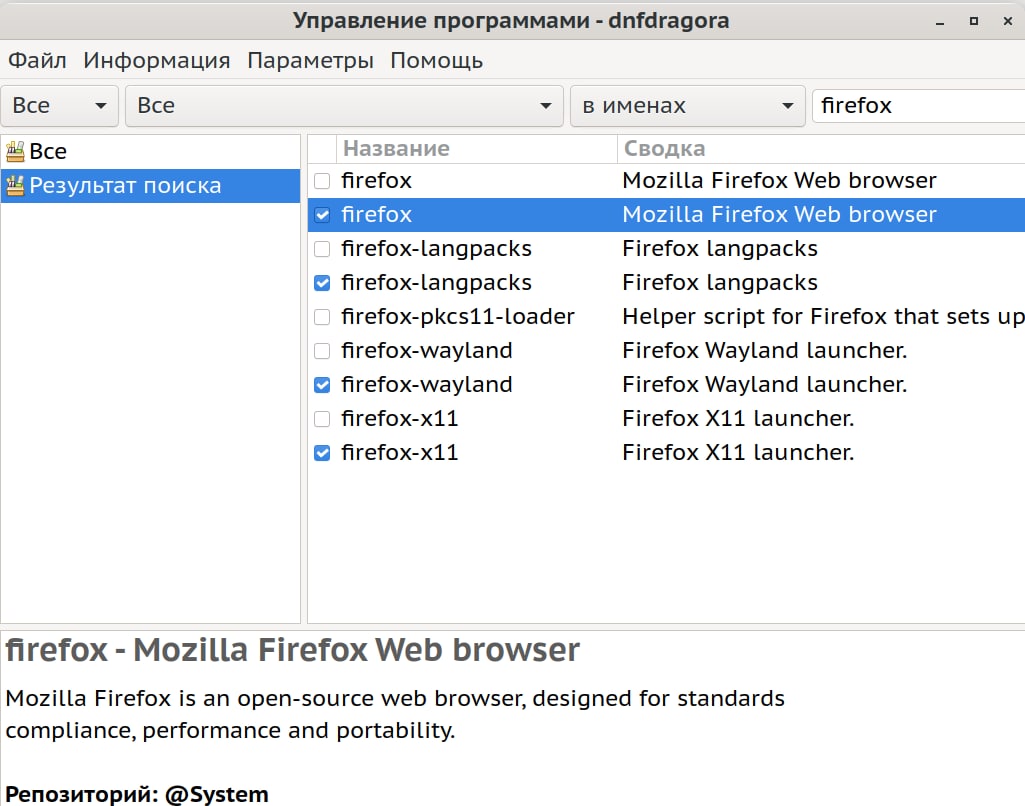Click the search field containing 'firefox'
The width and height of the screenshot is (1025, 806).
point(915,106)
